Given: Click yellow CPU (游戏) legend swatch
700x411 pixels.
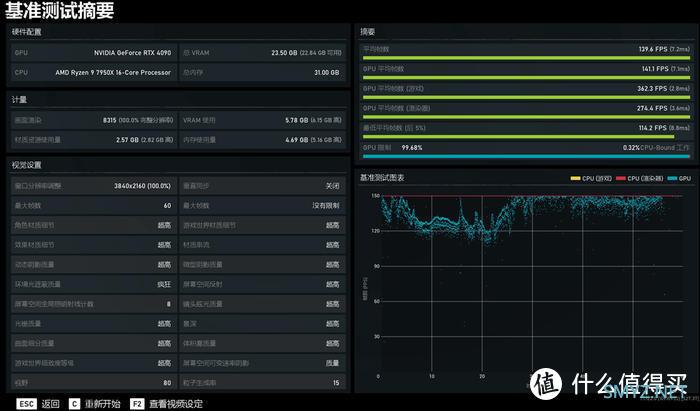Looking at the screenshot, I should click(x=575, y=179).
